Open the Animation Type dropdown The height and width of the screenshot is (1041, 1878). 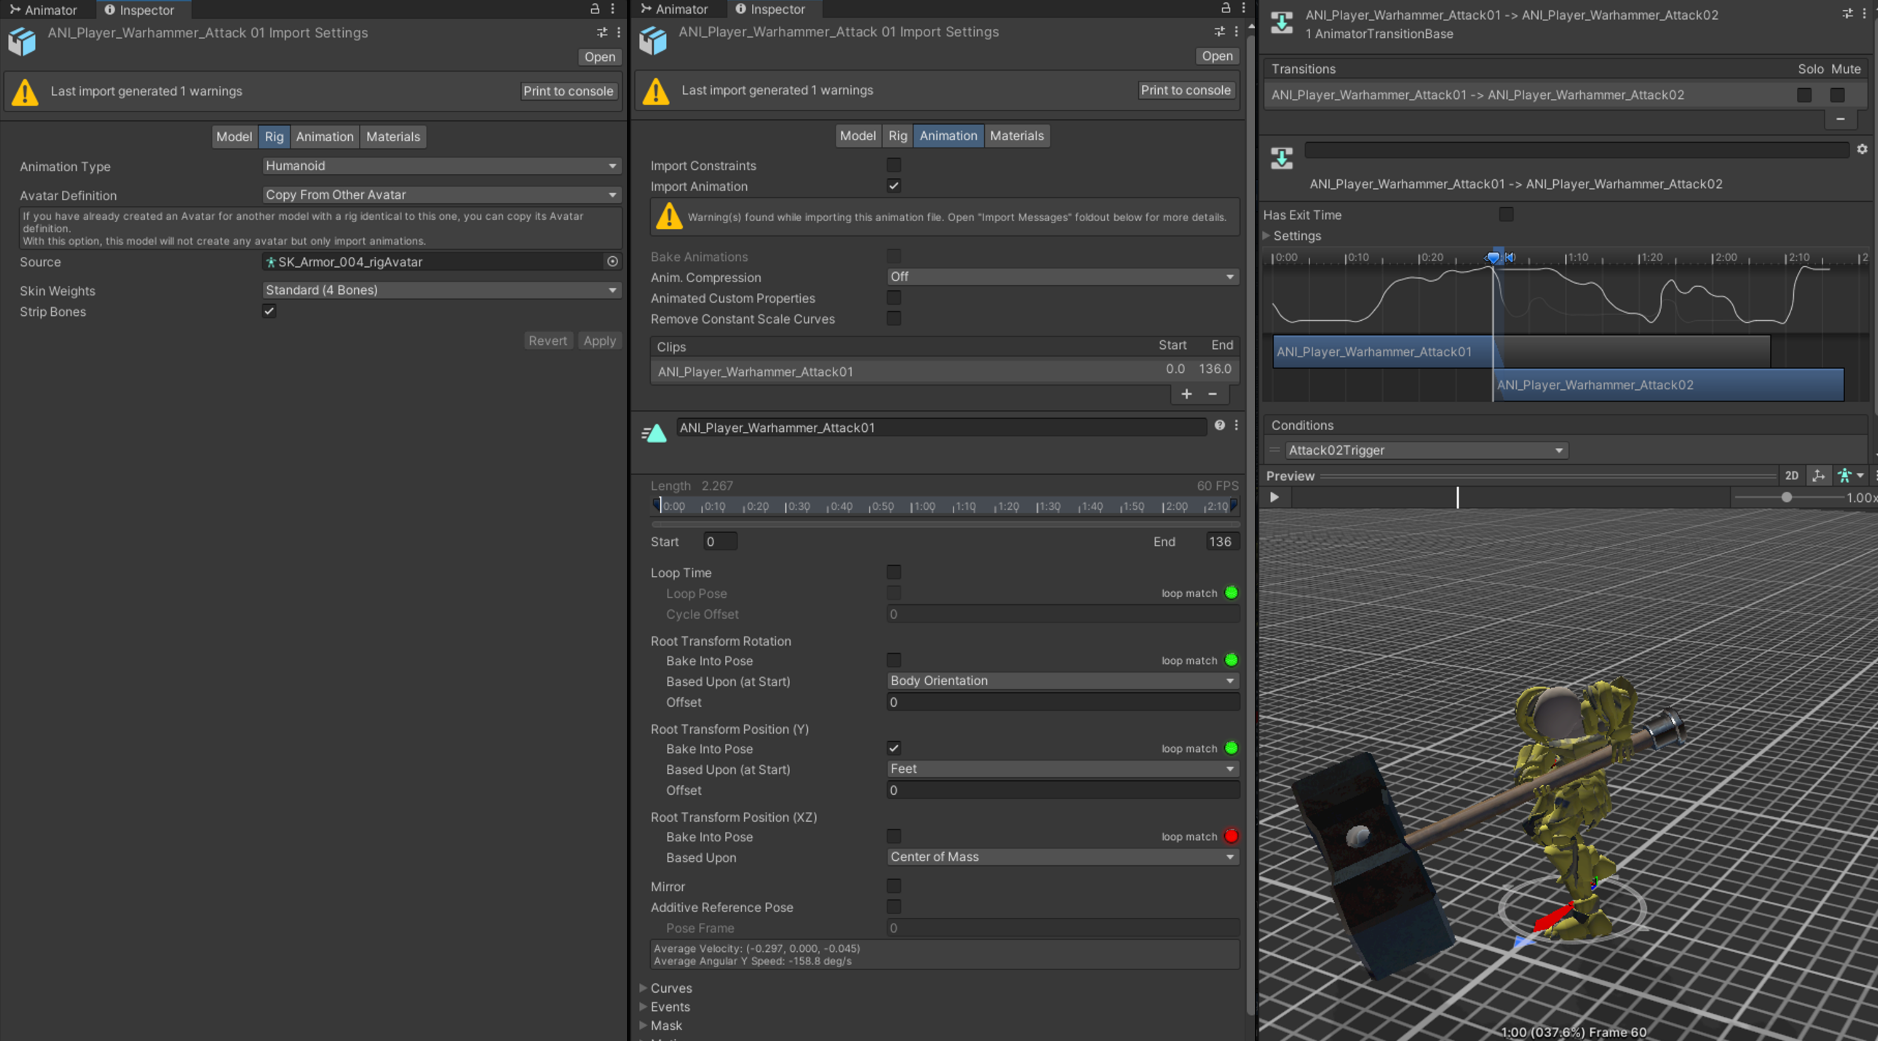(x=440, y=166)
